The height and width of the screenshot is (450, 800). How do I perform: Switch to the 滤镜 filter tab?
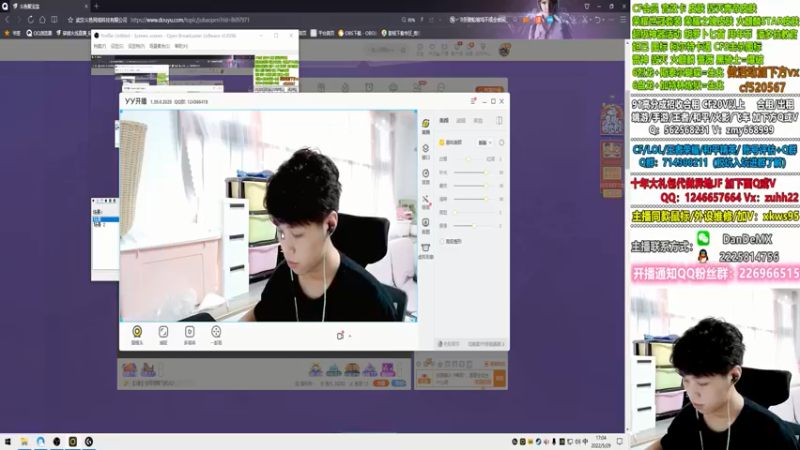(461, 120)
